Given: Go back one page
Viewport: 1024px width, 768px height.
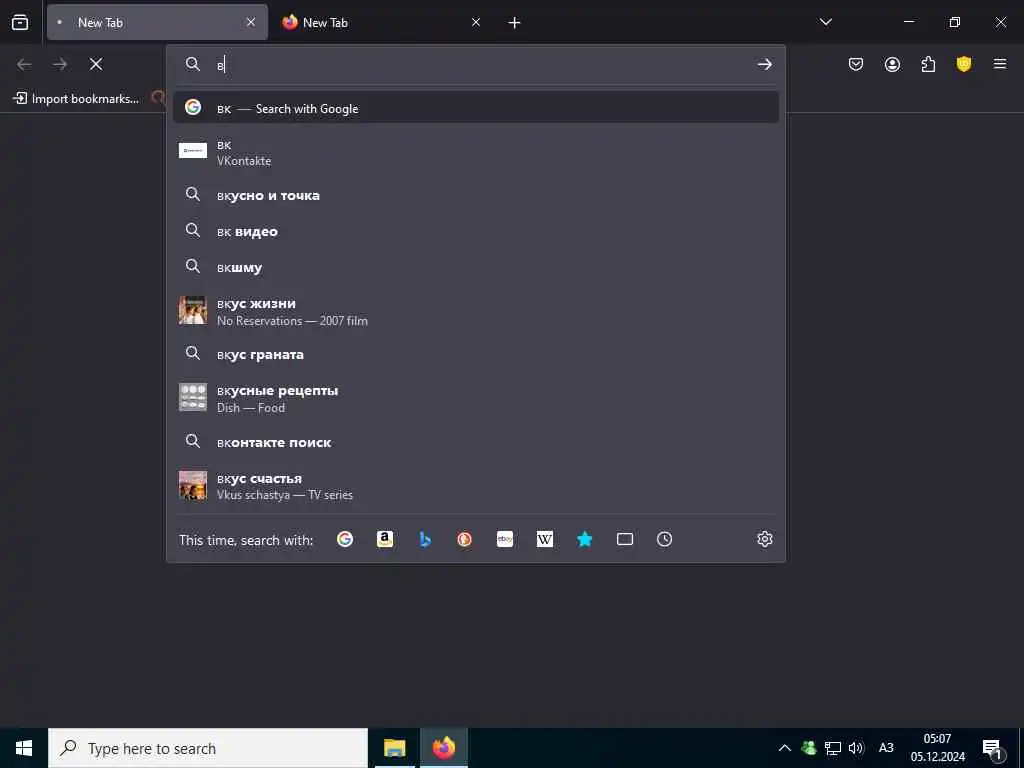Looking at the screenshot, I should coord(24,64).
